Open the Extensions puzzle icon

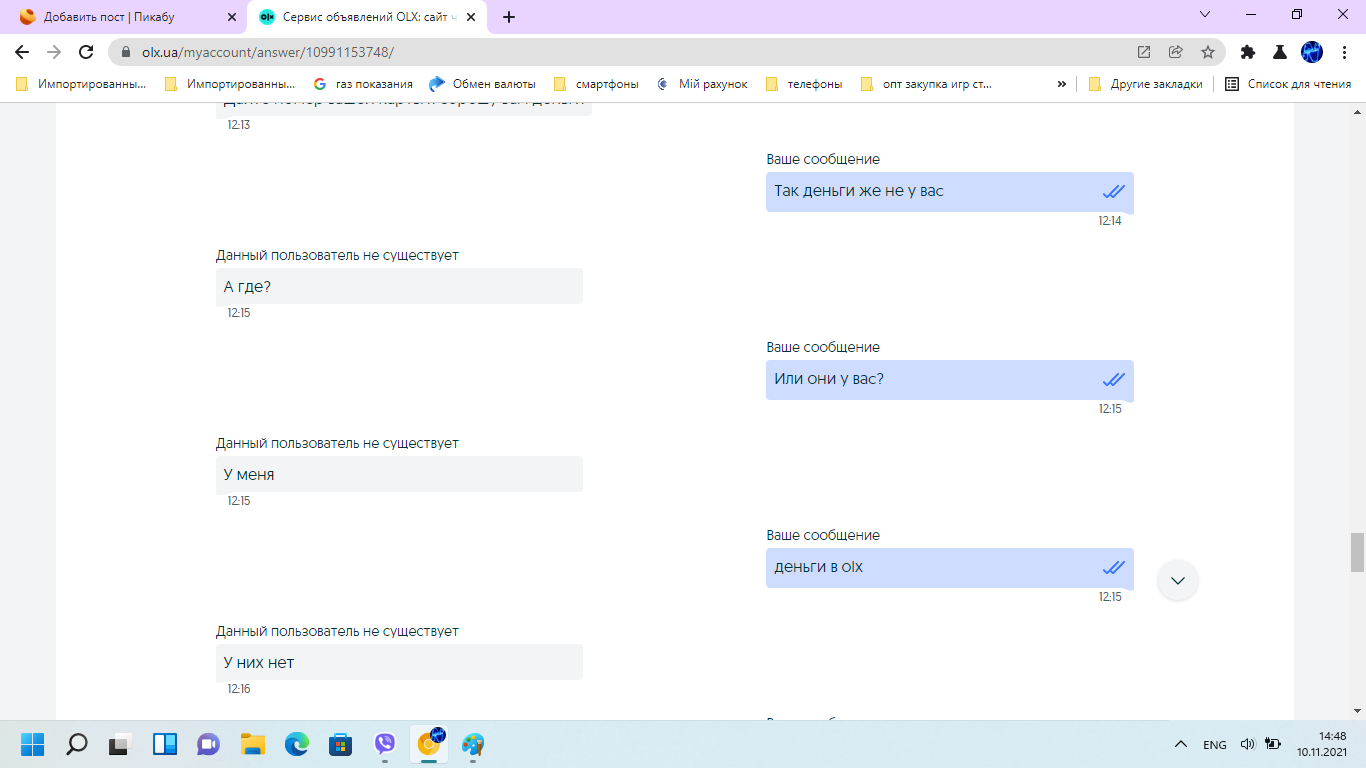(1248, 52)
